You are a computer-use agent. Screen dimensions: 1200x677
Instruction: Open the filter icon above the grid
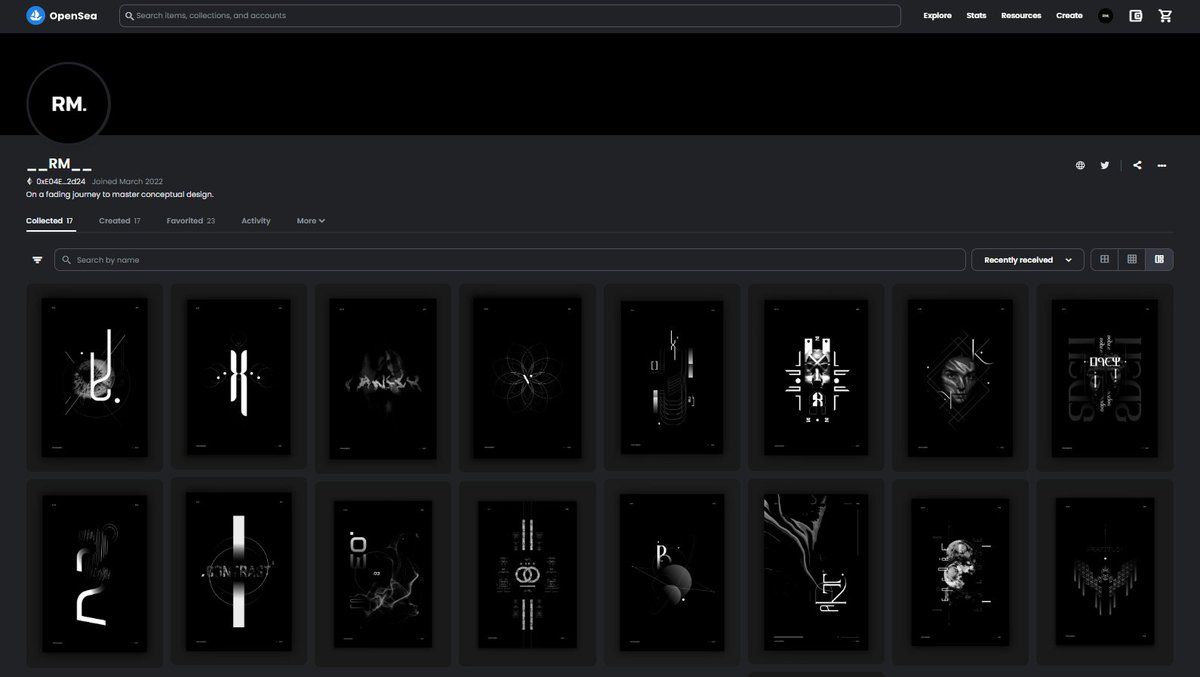(37, 259)
